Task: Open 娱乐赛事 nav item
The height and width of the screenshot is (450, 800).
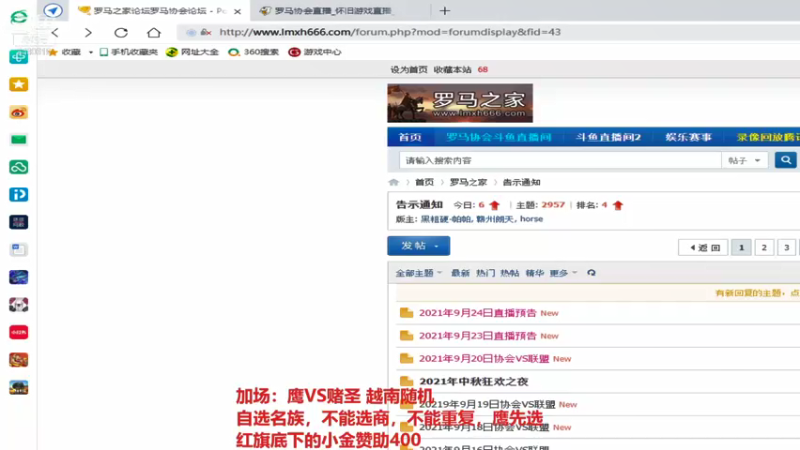Action: point(688,137)
